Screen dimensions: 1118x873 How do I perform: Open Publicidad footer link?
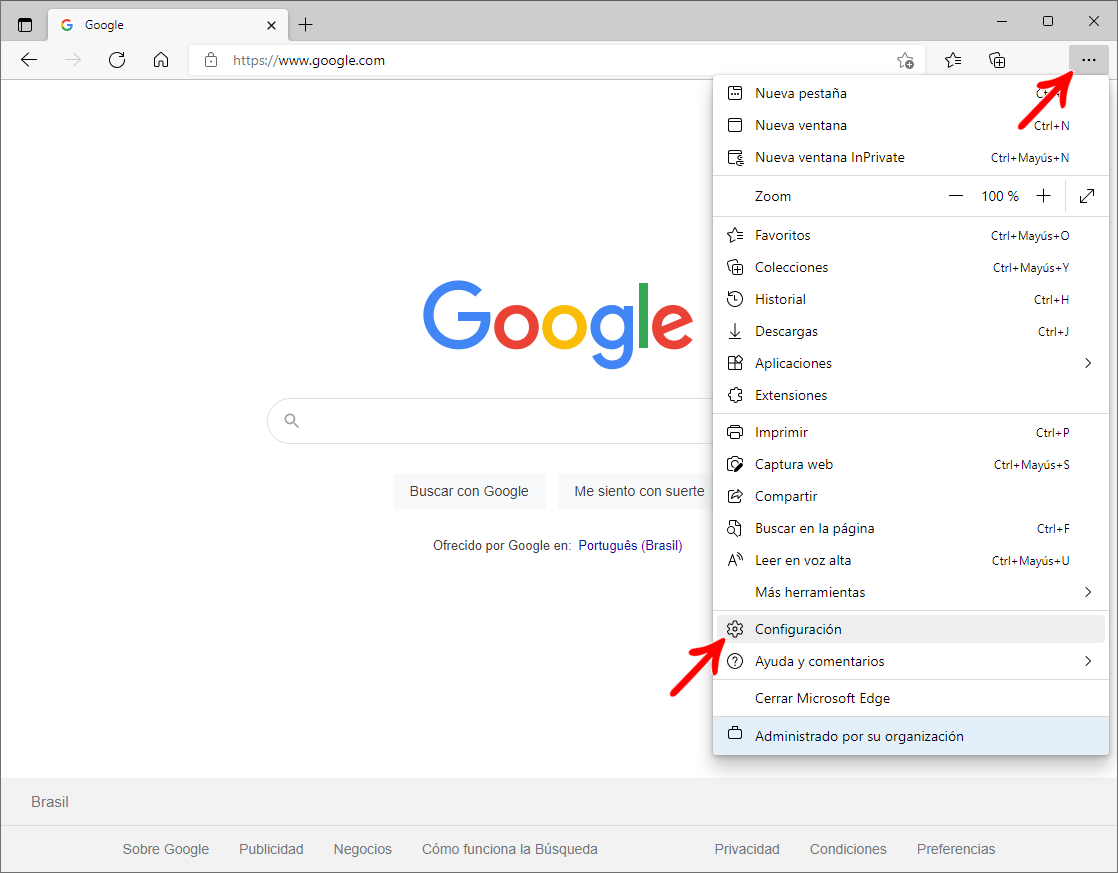point(271,849)
